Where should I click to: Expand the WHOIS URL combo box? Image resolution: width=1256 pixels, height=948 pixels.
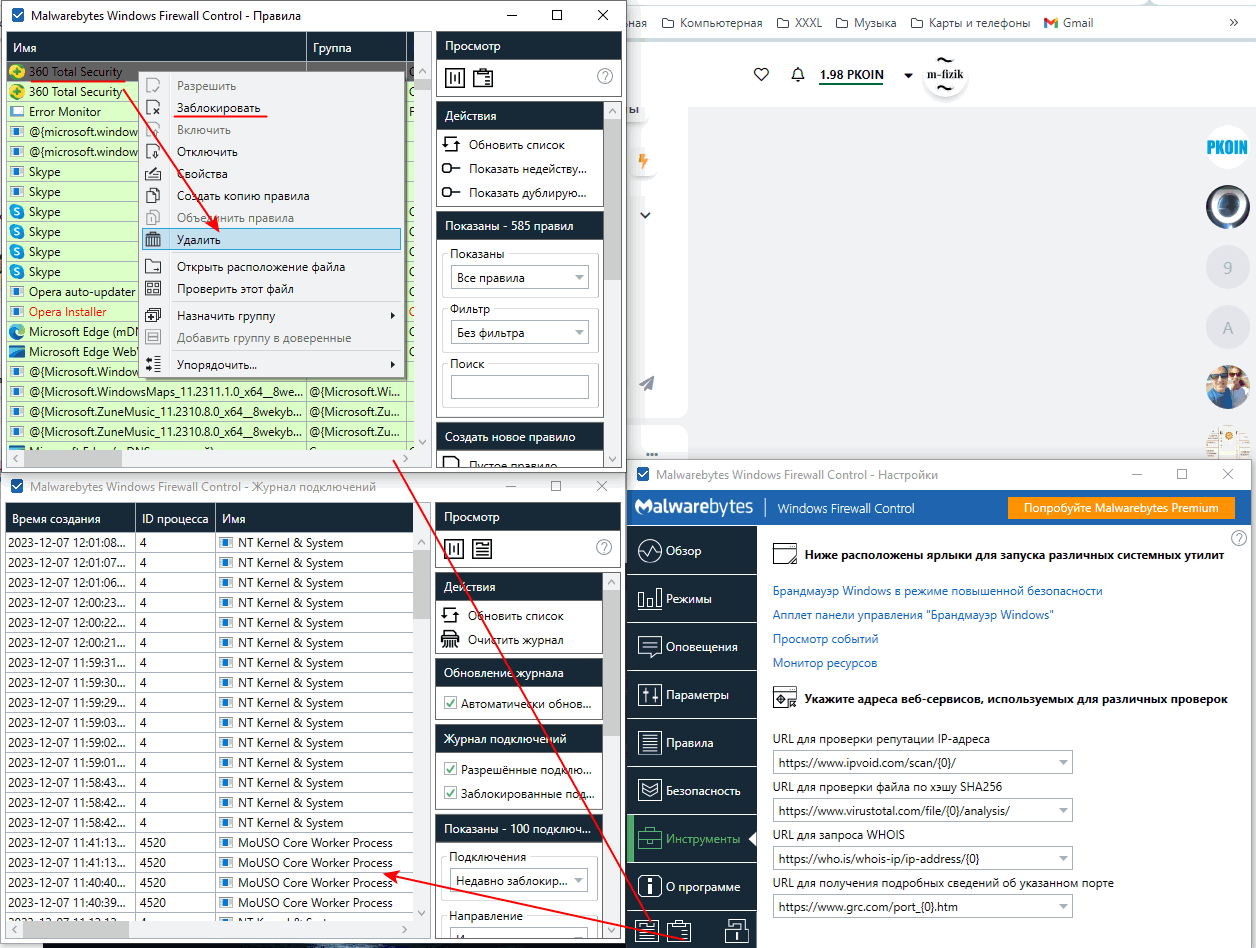(922, 858)
